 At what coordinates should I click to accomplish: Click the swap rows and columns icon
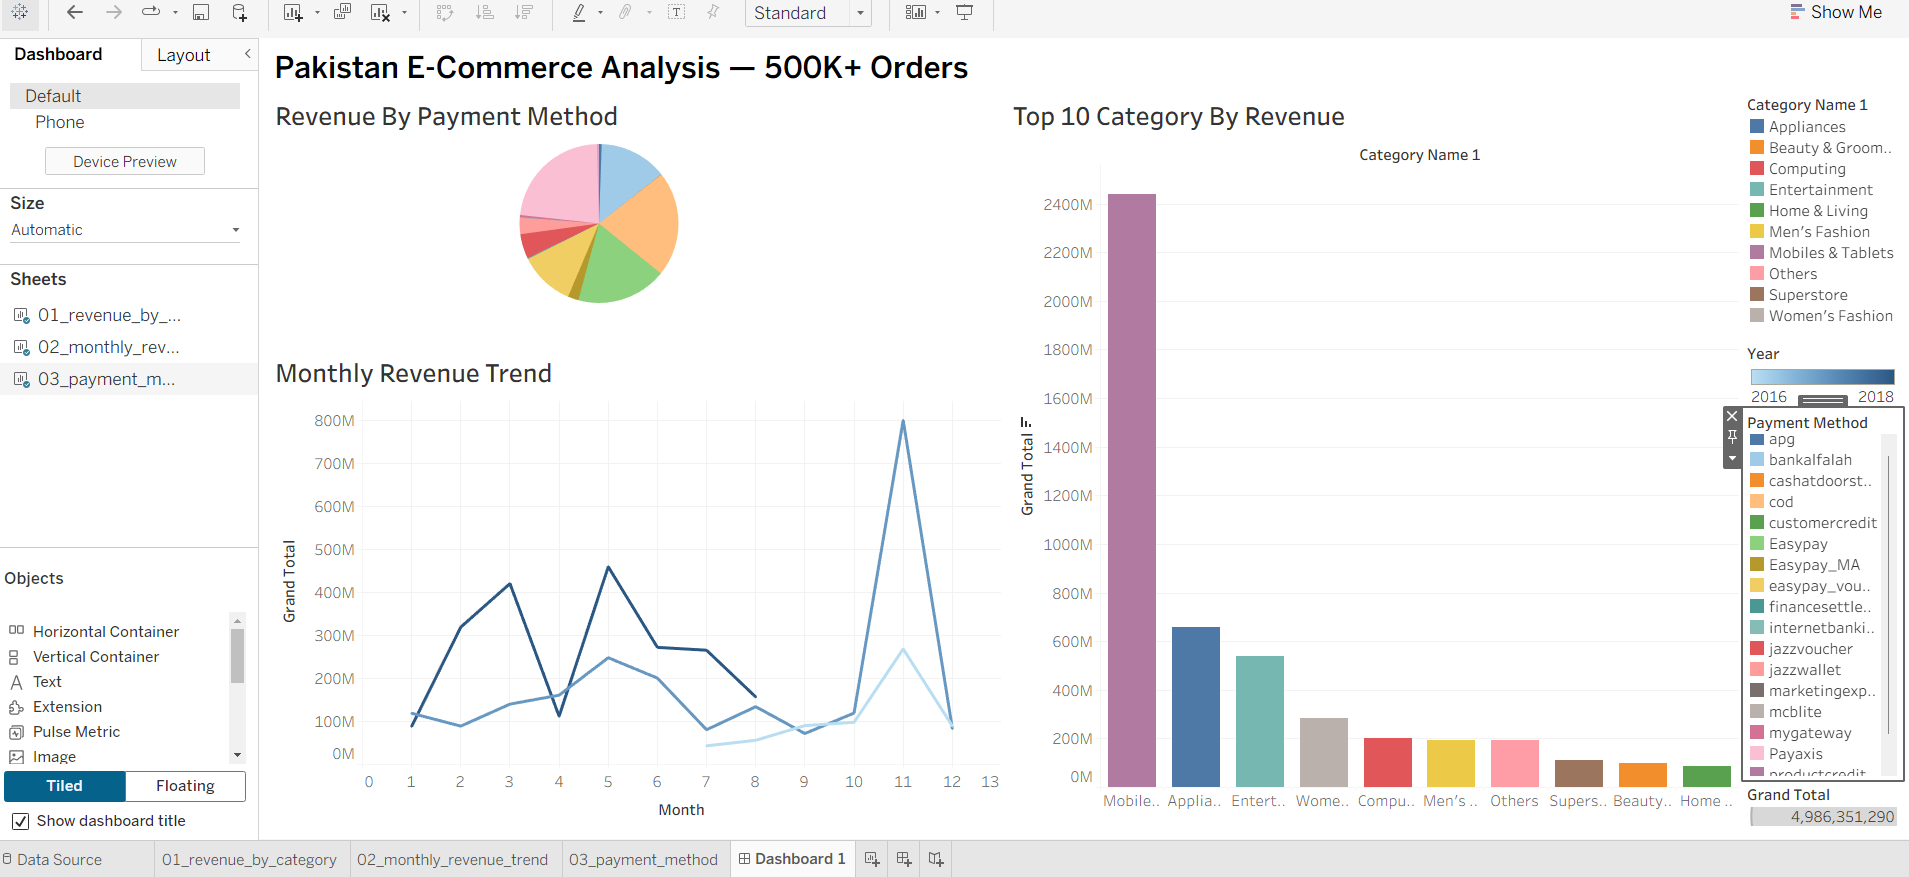445,12
